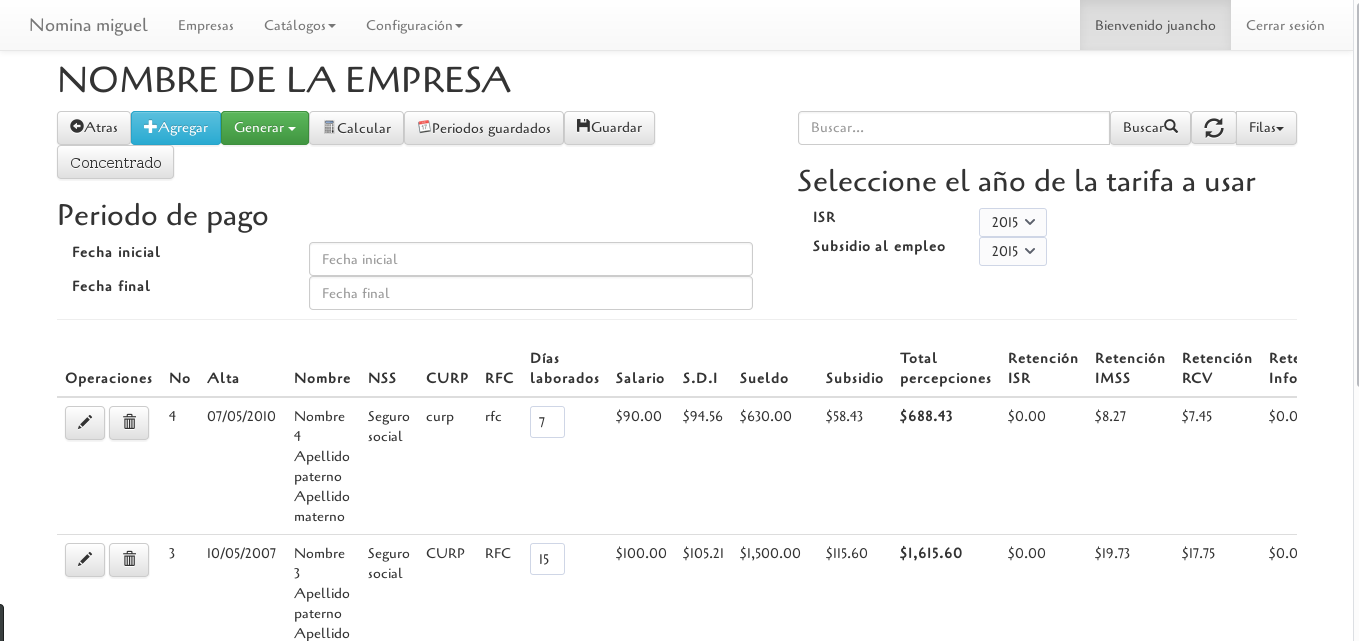Click the Retención RCV column header
Image resolution: width=1359 pixels, height=641 pixels.
coord(1217,369)
